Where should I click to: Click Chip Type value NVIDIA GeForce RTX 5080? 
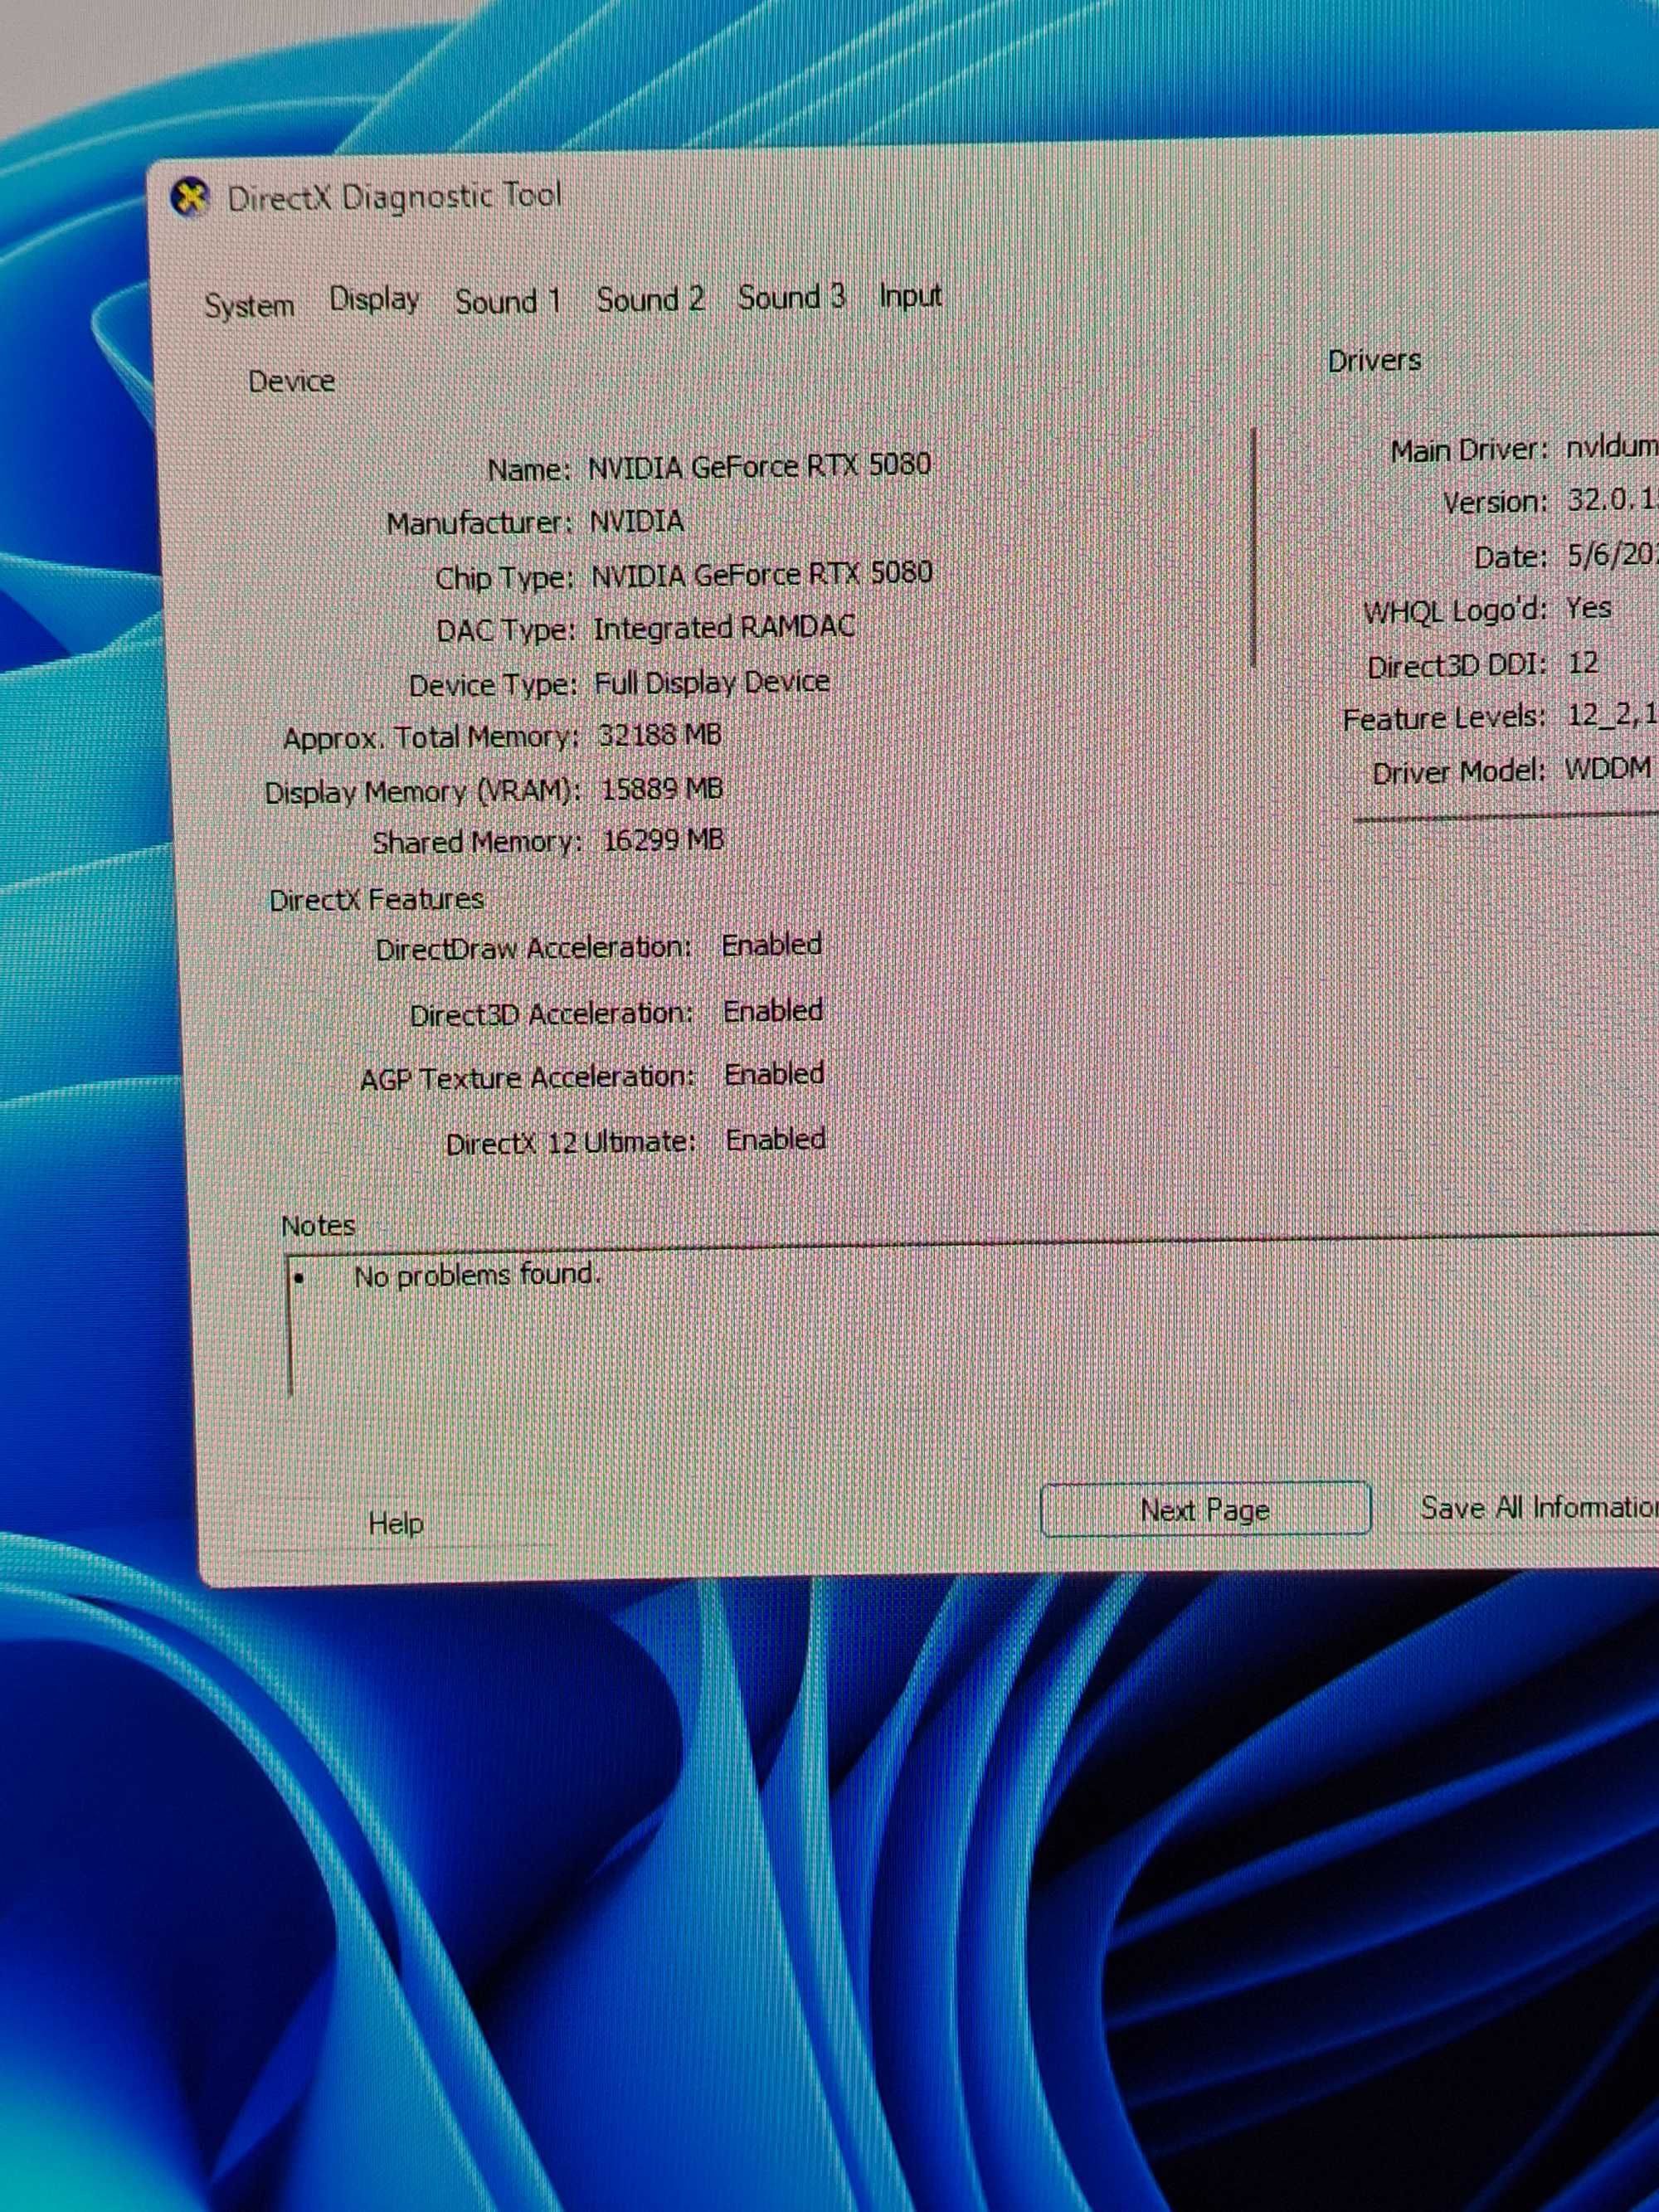coord(762,574)
